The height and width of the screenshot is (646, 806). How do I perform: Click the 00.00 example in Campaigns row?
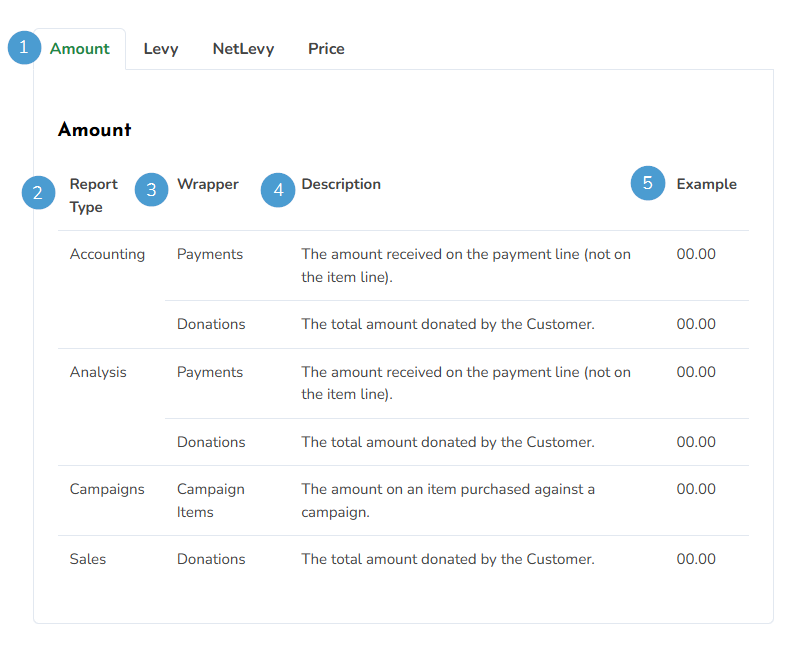pos(696,489)
